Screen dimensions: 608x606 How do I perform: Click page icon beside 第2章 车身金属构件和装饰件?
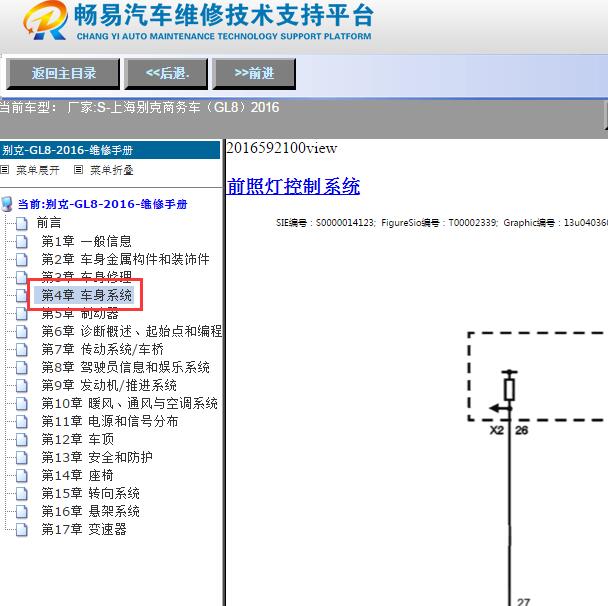[22, 259]
